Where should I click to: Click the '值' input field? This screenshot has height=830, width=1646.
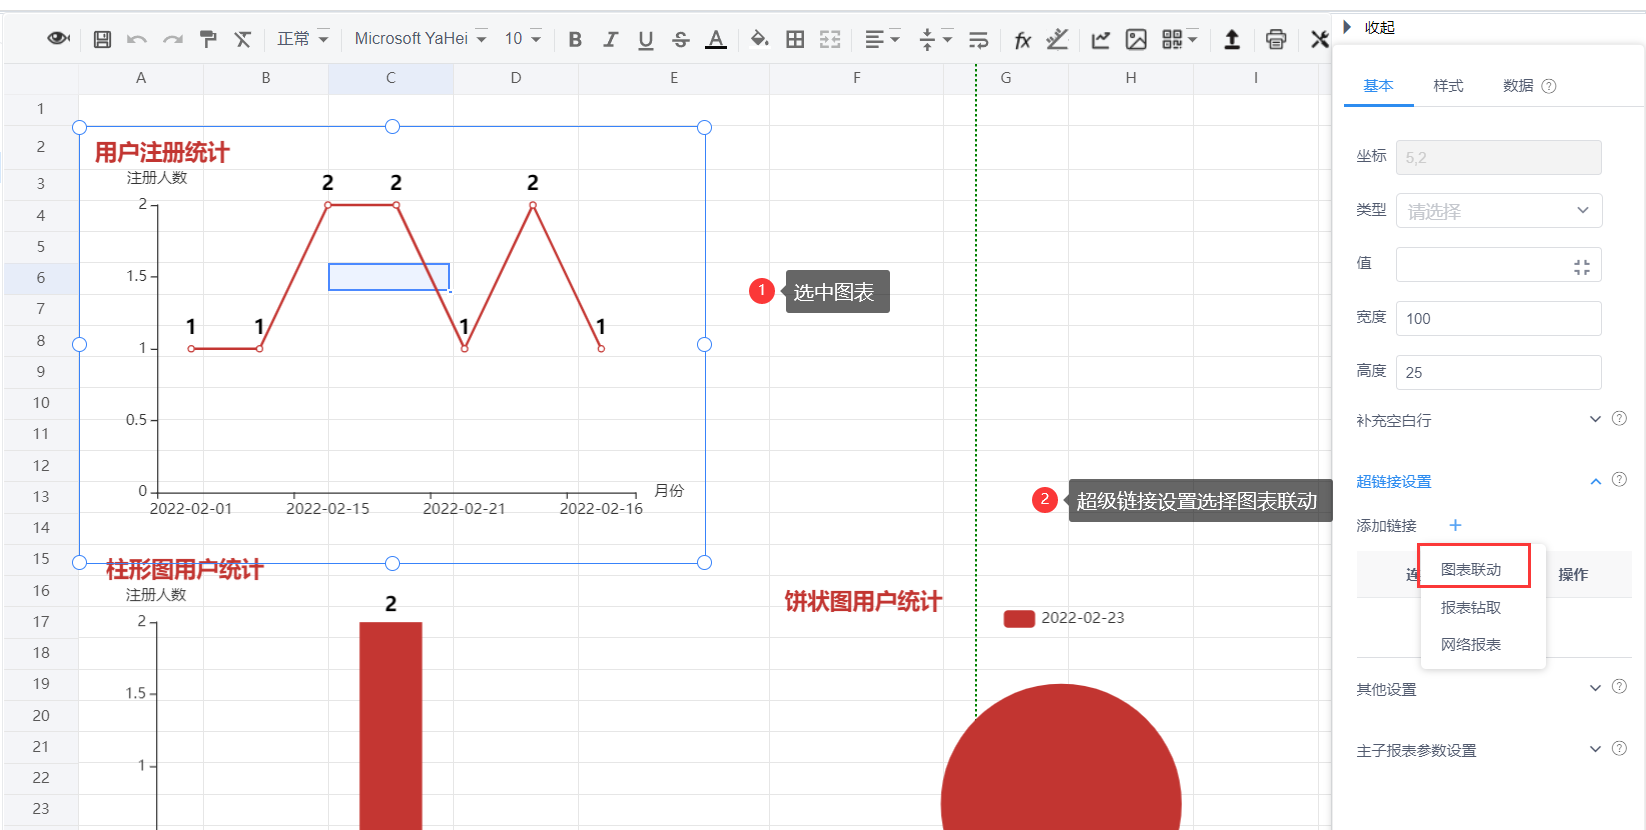click(x=1498, y=265)
